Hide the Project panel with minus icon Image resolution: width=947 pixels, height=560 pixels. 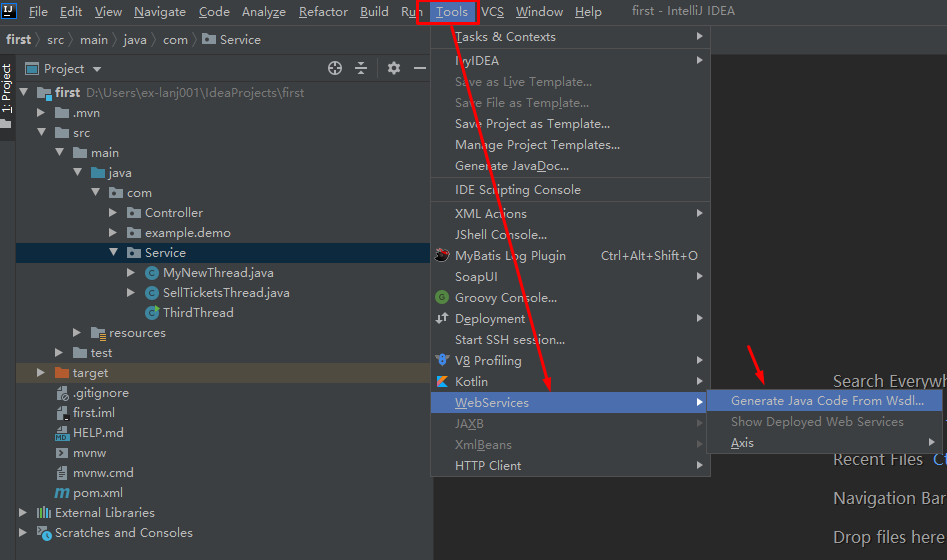(x=420, y=68)
